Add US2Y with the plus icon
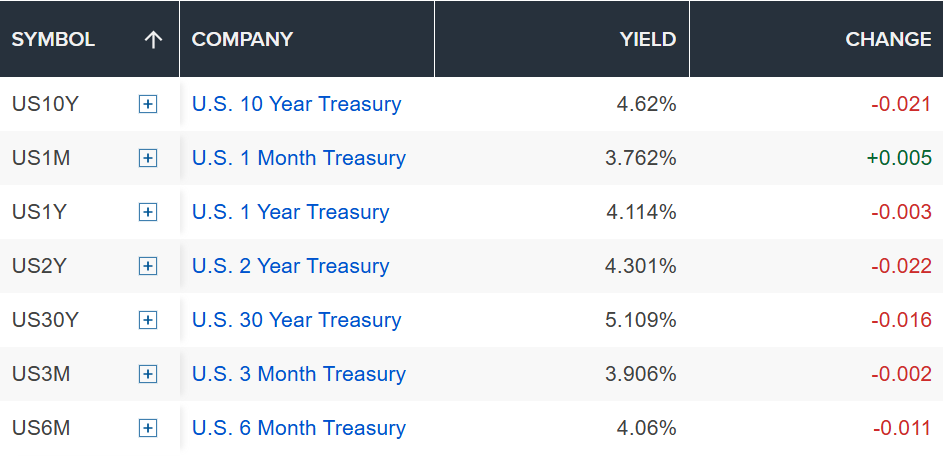The height and width of the screenshot is (474, 943). point(148,266)
